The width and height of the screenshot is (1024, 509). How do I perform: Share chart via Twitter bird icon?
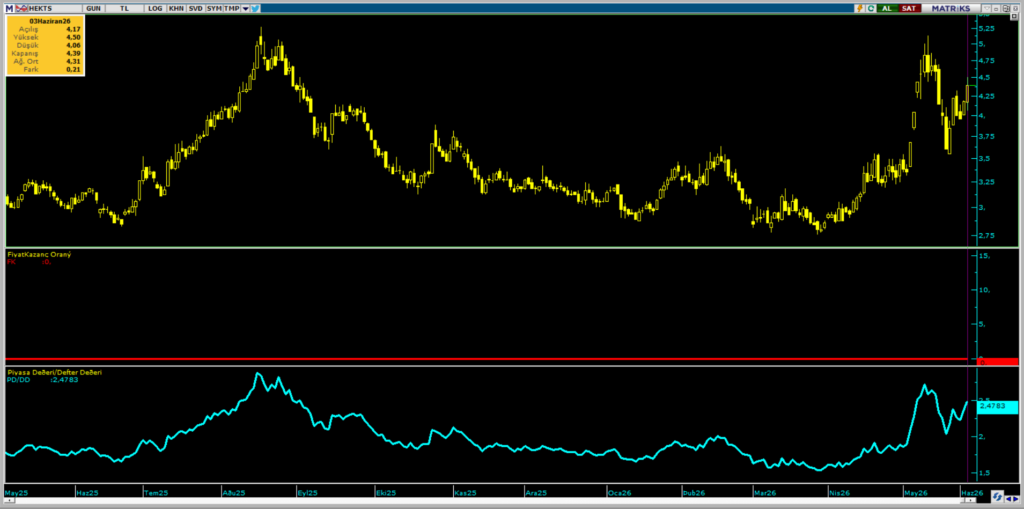tap(255, 8)
